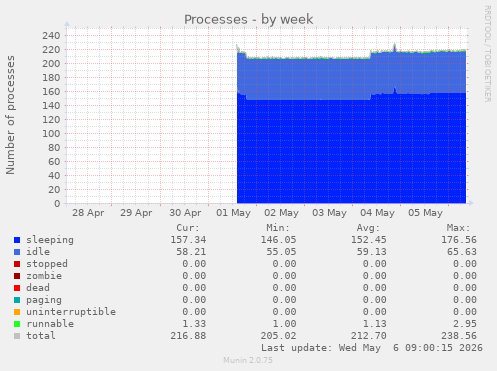The width and height of the screenshot is (497, 371).
Task: Click sleeping current value 157.34
Action: pyautogui.click(x=188, y=240)
